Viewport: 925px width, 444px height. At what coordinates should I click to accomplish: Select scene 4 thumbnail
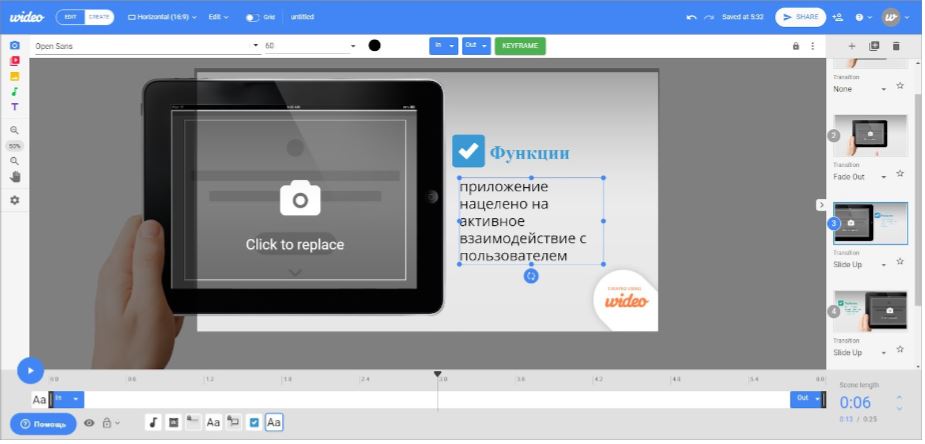(870, 311)
